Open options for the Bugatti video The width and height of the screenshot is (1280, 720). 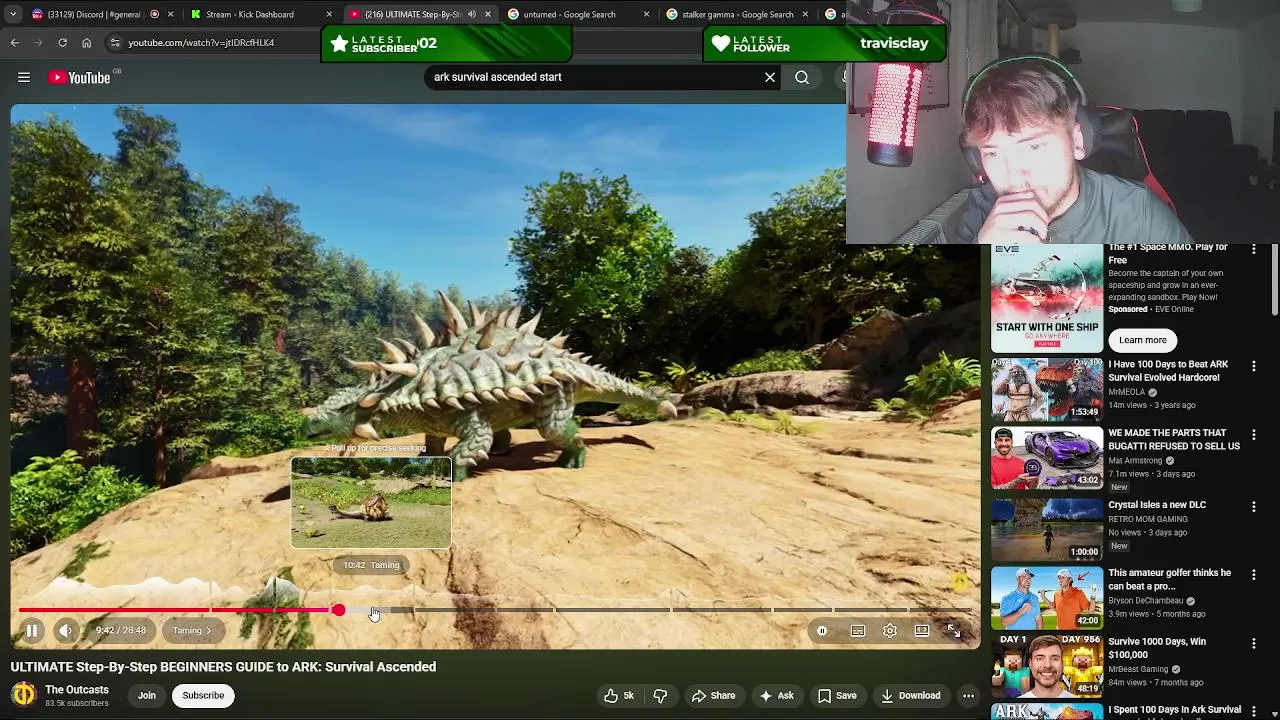1254,436
